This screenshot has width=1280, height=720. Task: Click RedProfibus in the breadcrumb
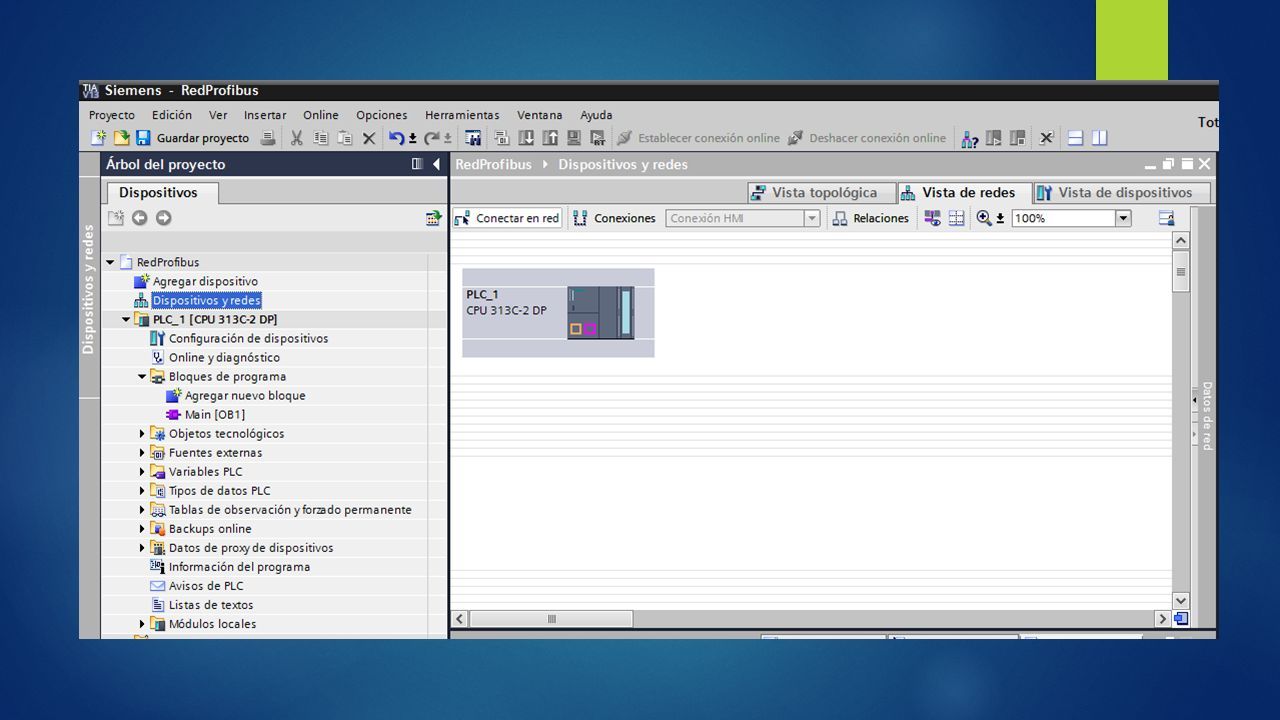(x=493, y=164)
